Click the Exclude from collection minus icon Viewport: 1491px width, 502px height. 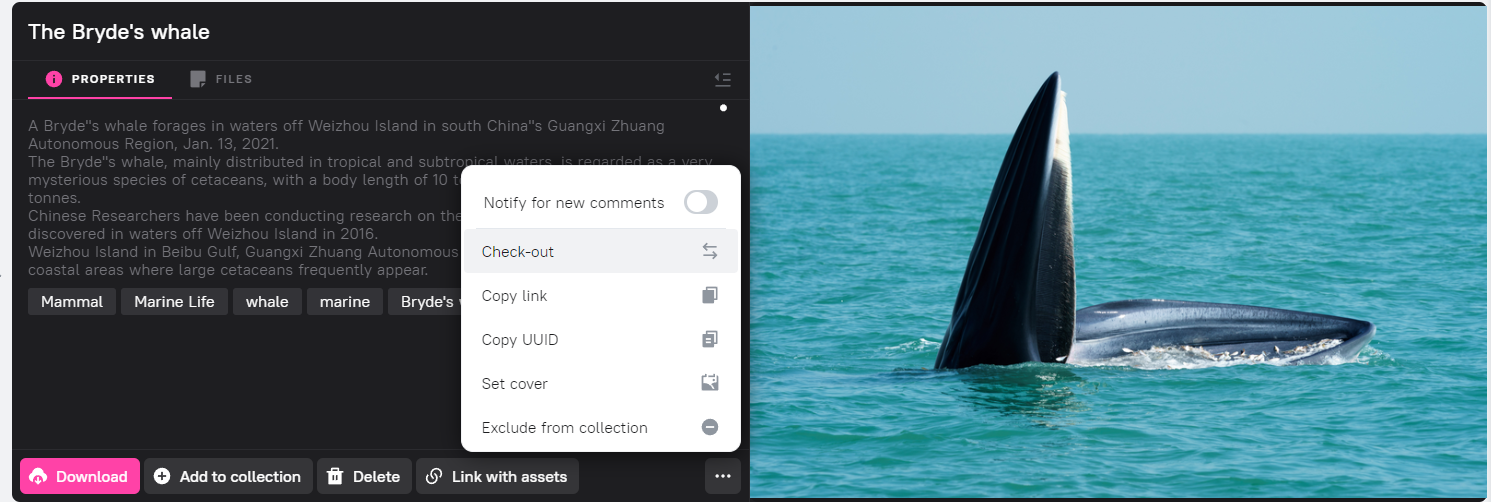(x=709, y=427)
